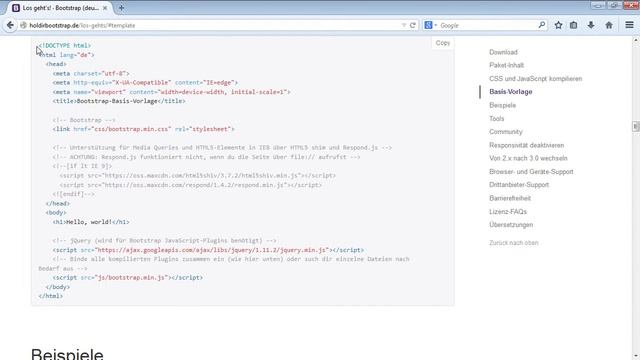Open the Tools sidebar link
The image size is (640, 360).
pyautogui.click(x=497, y=119)
